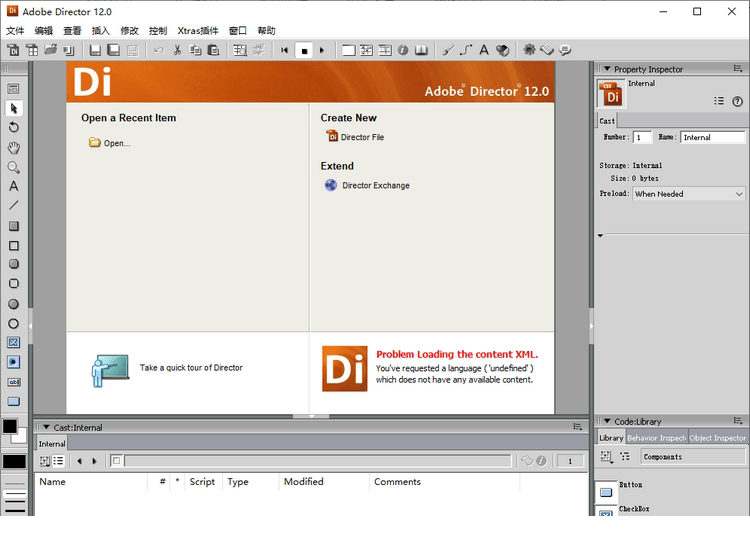This screenshot has width=750, height=536.
Task: Open the Script window icon
Action: 547,50
